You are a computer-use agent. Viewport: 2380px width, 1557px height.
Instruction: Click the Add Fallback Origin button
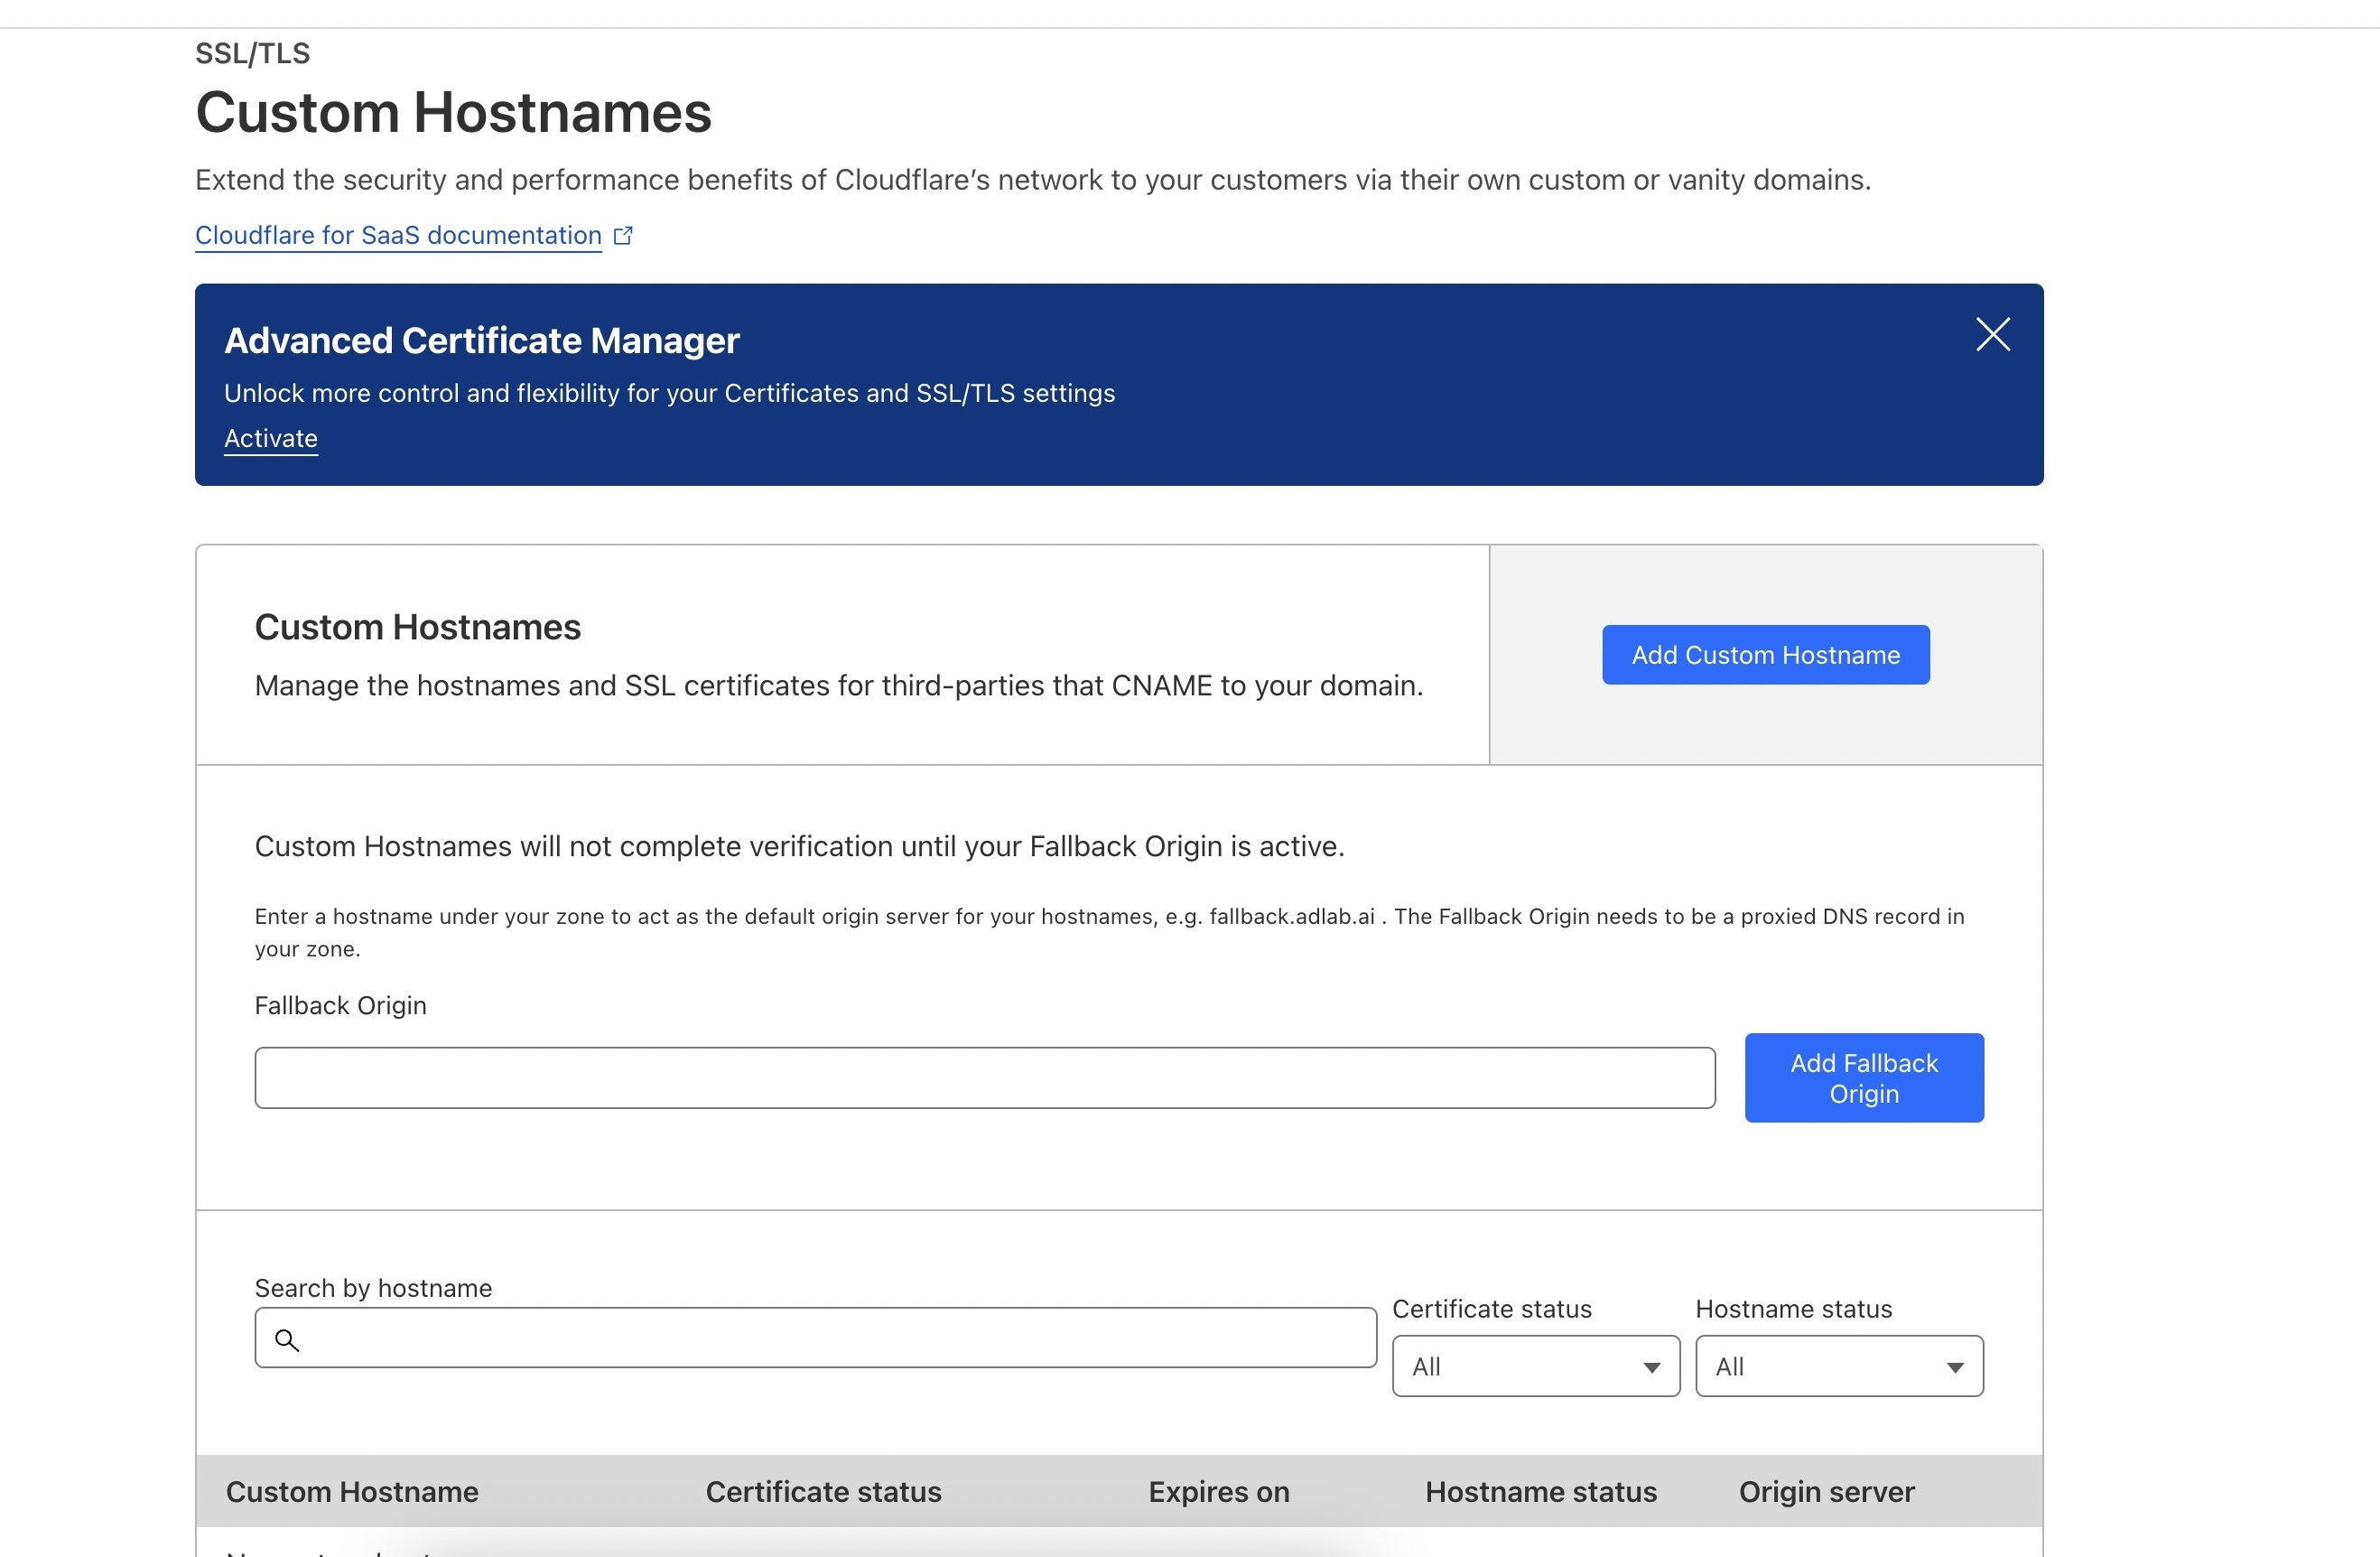click(1863, 1077)
